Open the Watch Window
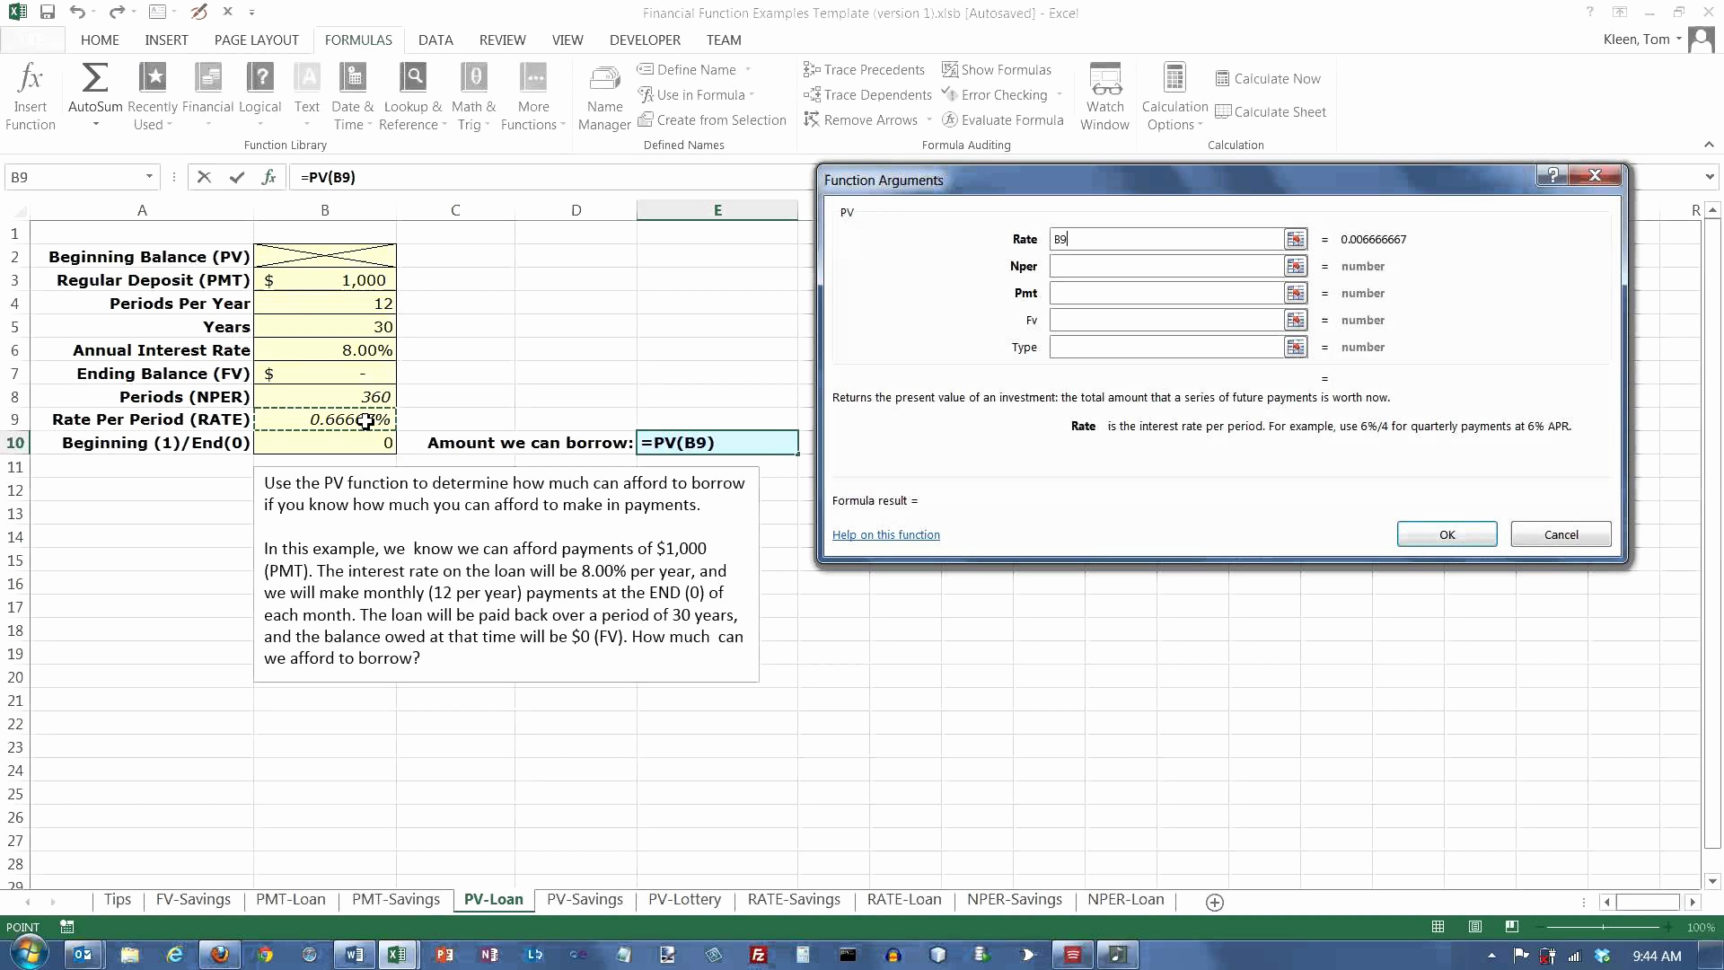1724x970 pixels. tap(1104, 96)
